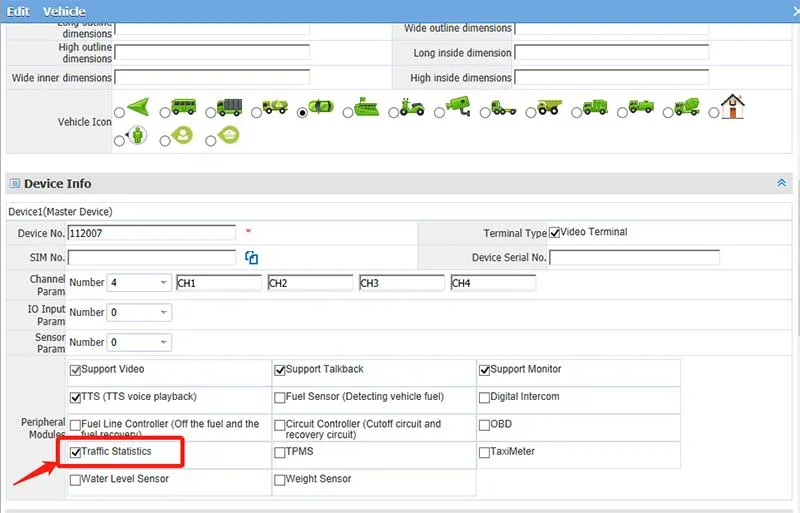Click the copy icon beside SIM No.

pyautogui.click(x=252, y=258)
